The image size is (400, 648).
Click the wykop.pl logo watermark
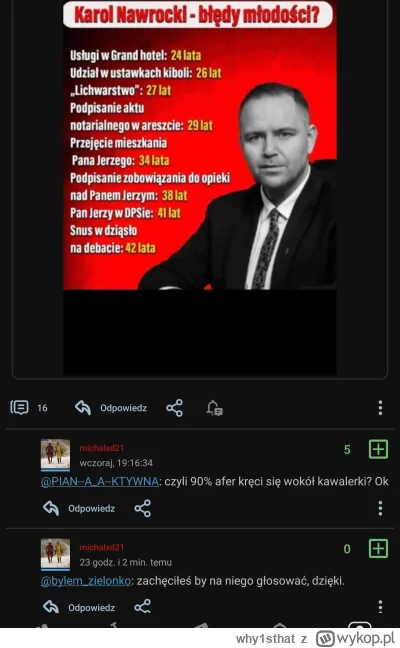(x=355, y=638)
